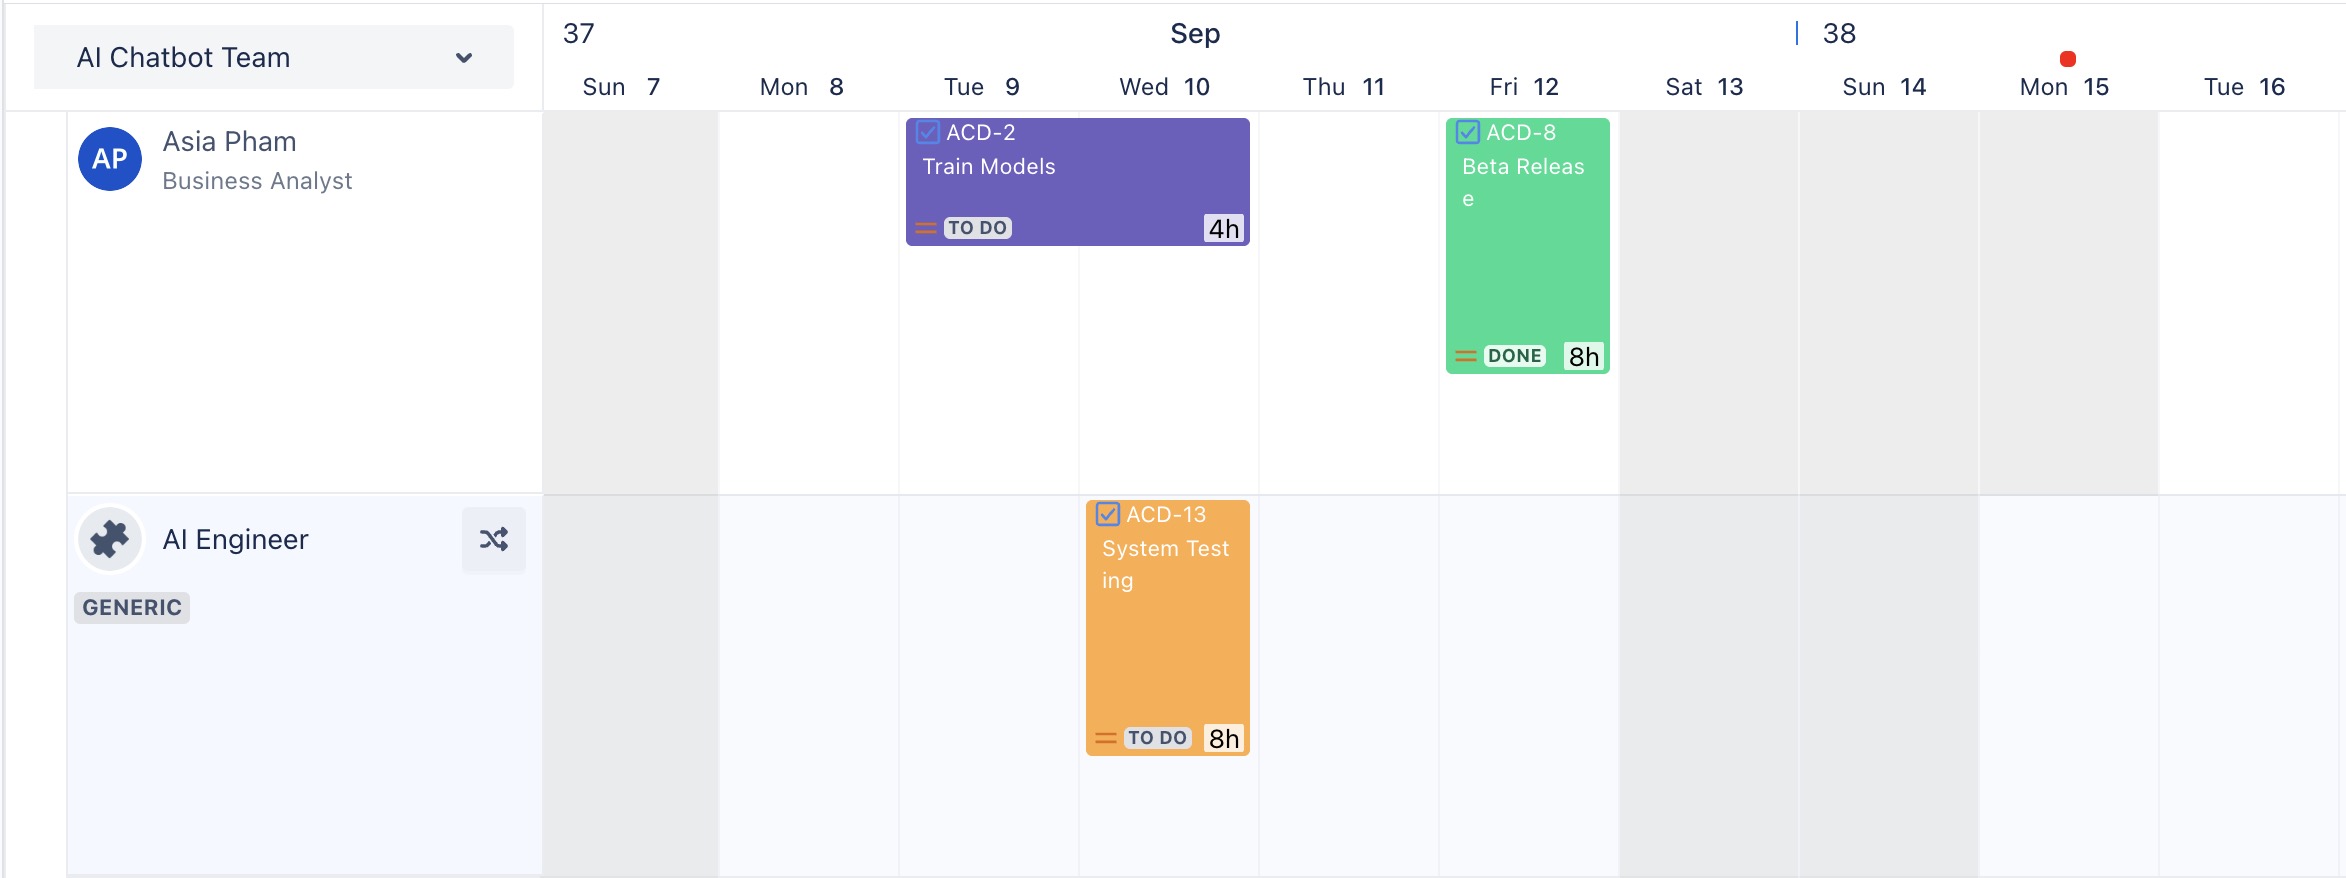Click Asia Pham's AP avatar
2346x878 pixels.
pos(110,159)
